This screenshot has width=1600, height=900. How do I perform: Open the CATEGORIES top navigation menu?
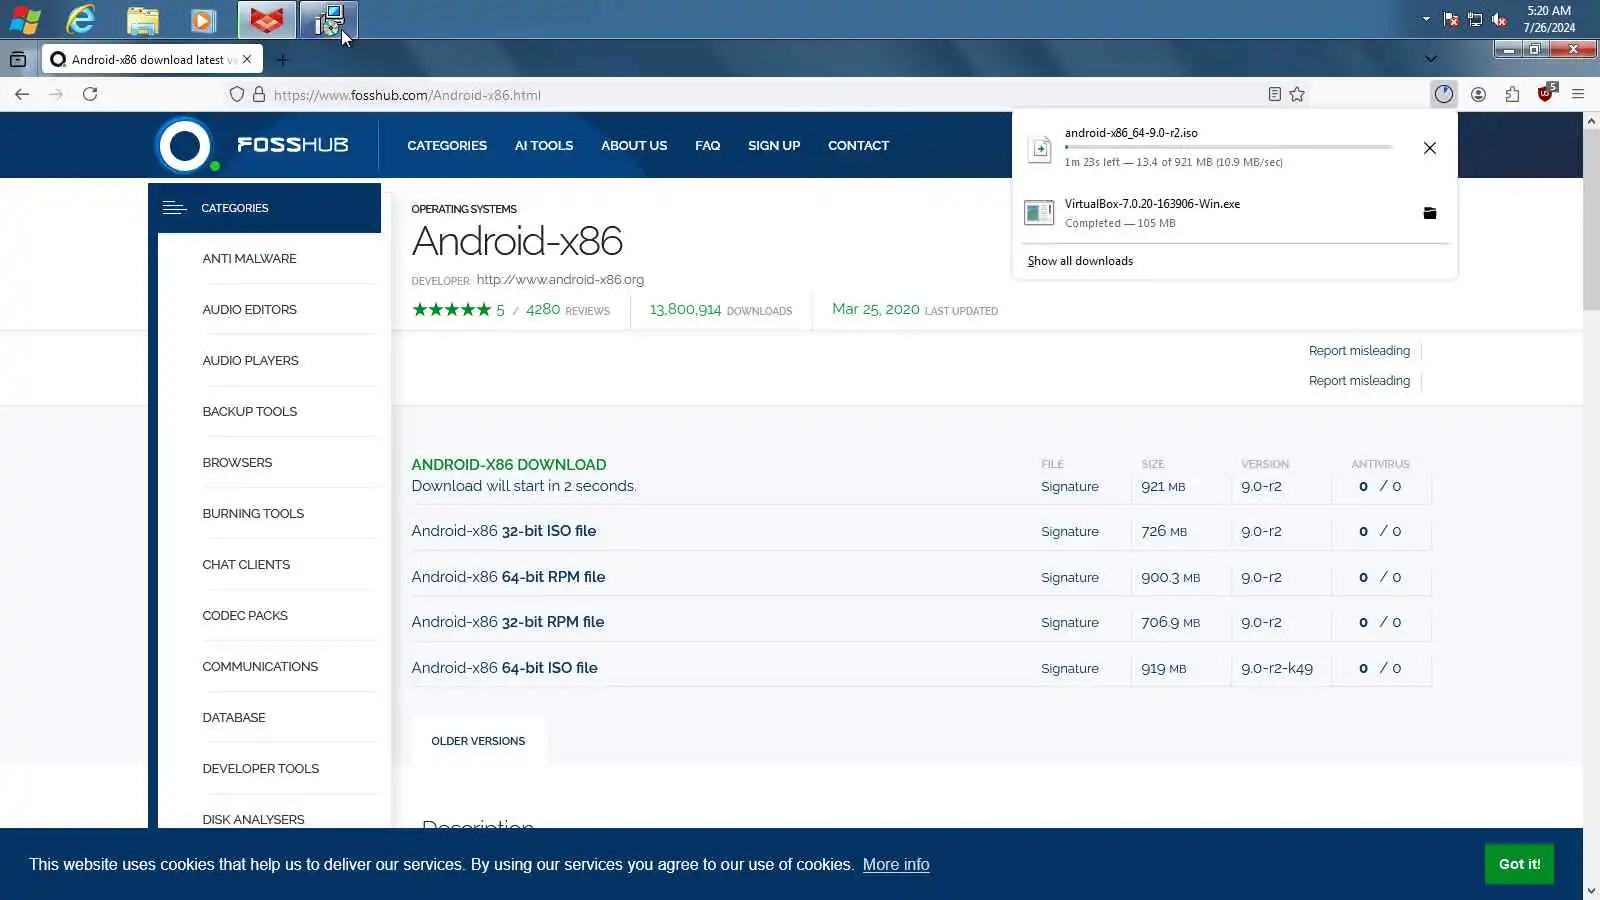point(447,145)
